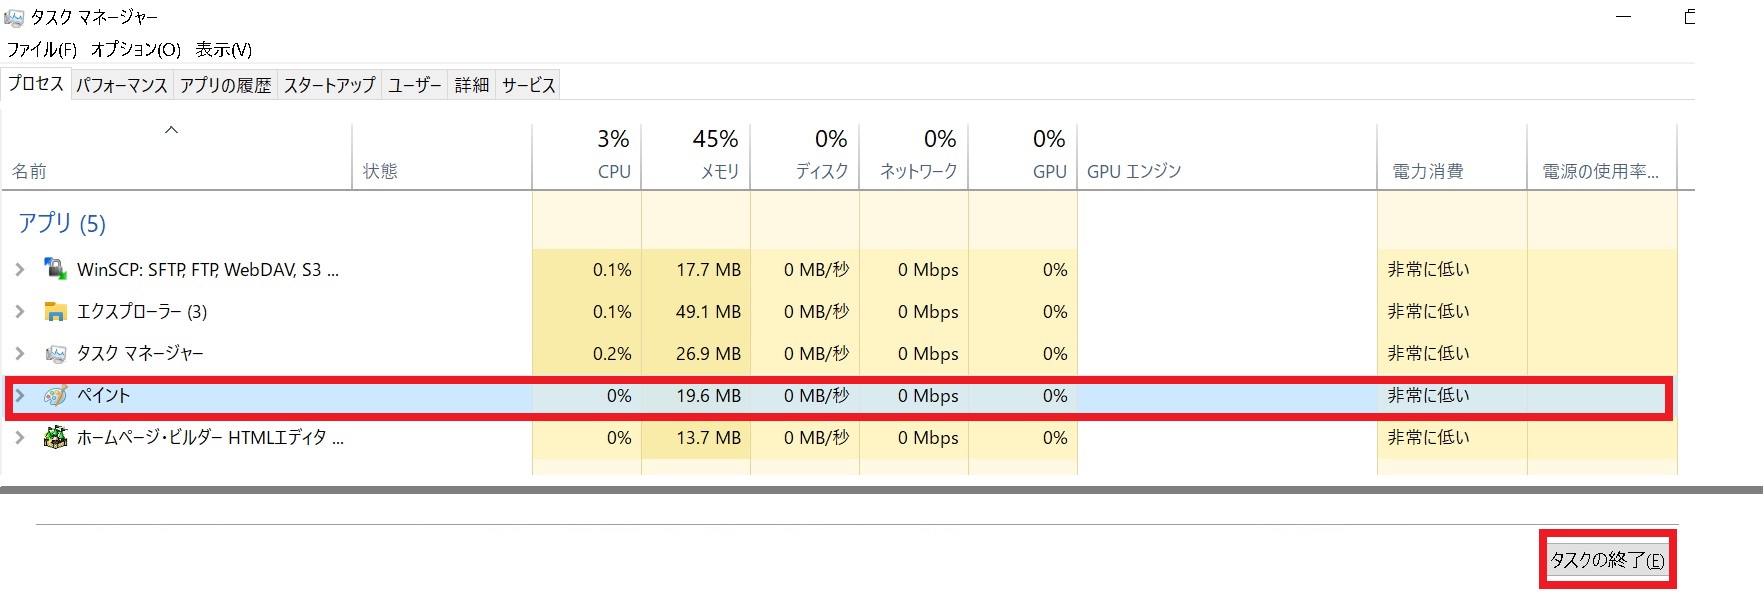Click the WinSCP application icon
The image size is (1763, 595).
(x=55, y=269)
